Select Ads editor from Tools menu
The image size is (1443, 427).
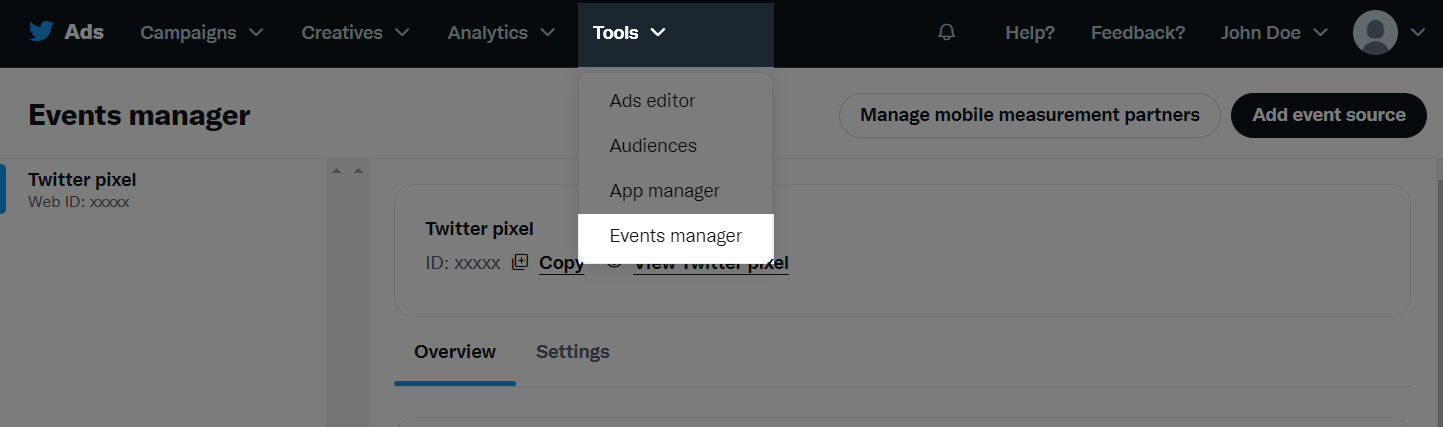click(652, 101)
